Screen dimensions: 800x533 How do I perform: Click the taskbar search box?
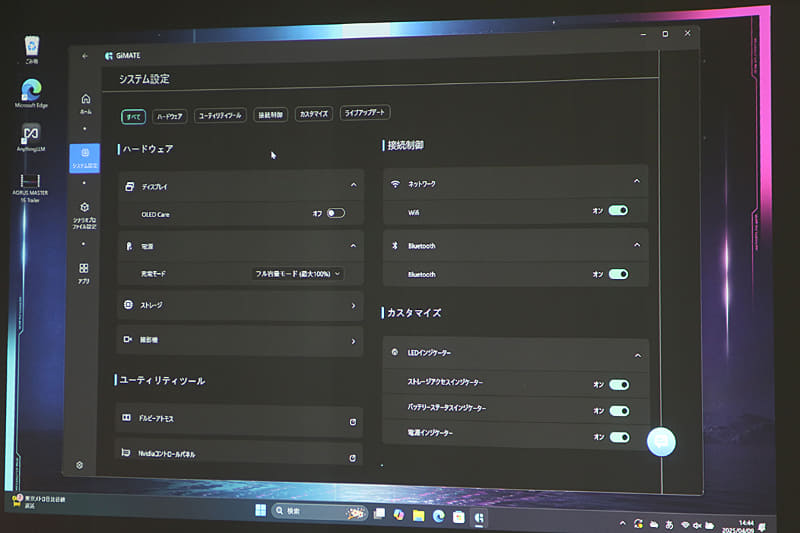tap(319, 512)
